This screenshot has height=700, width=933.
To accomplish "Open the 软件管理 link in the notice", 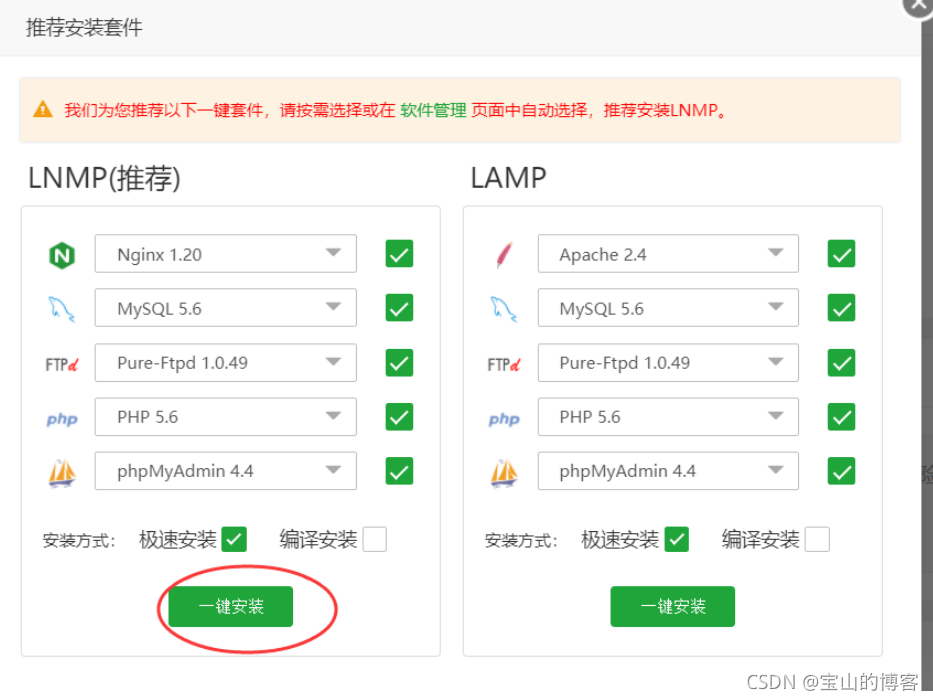I will (434, 110).
